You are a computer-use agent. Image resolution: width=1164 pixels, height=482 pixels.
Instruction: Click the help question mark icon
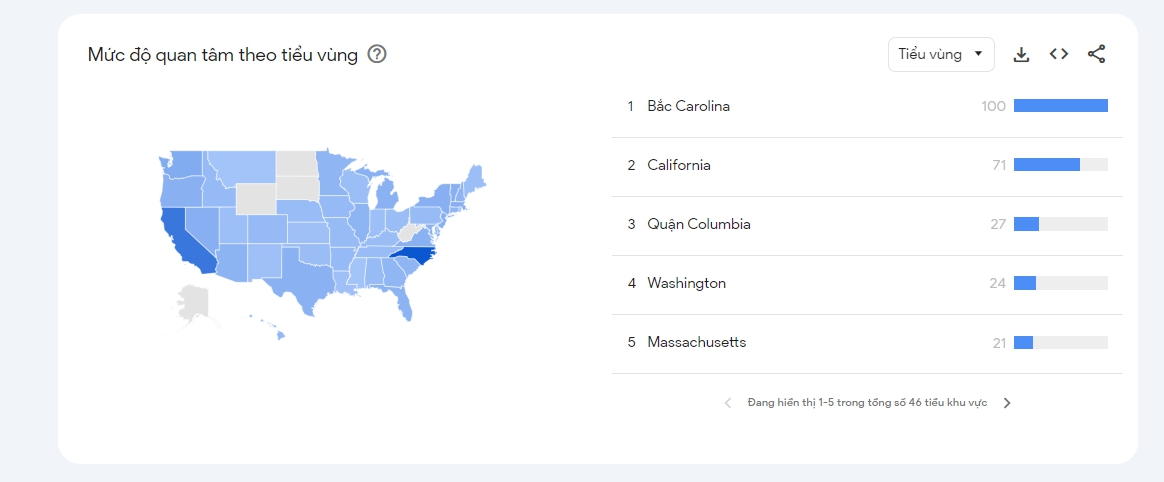[x=377, y=54]
